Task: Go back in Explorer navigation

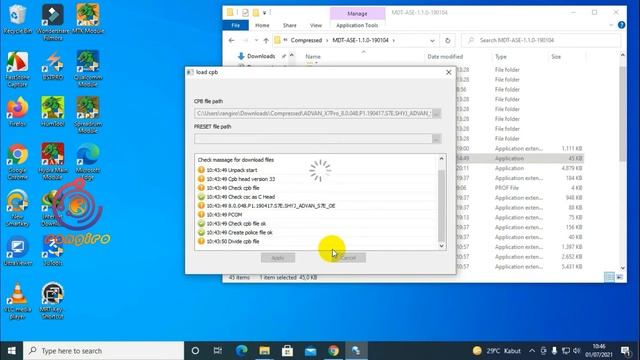Action: pyautogui.click(x=231, y=40)
